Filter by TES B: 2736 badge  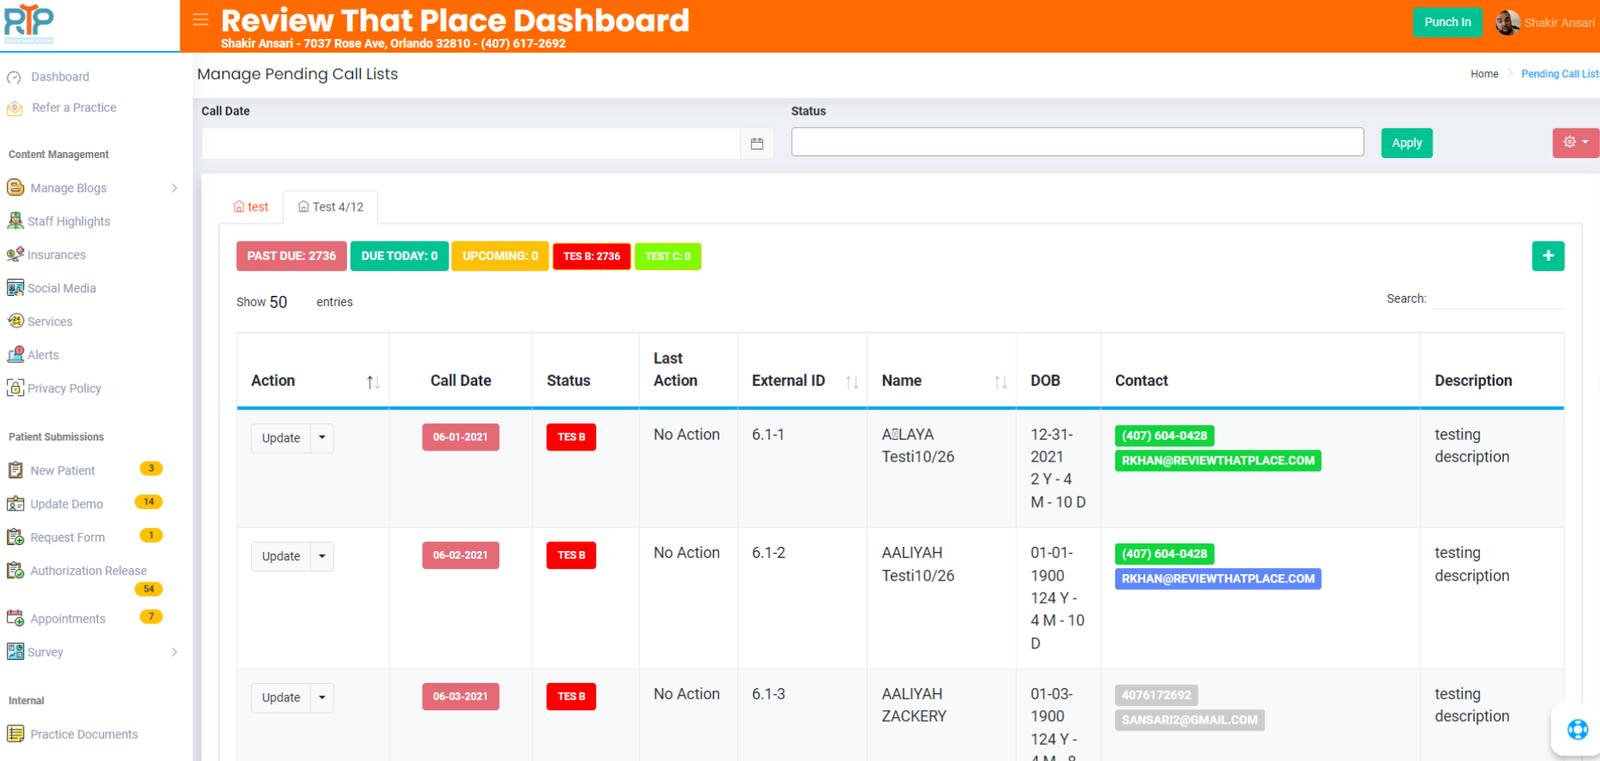coord(592,256)
